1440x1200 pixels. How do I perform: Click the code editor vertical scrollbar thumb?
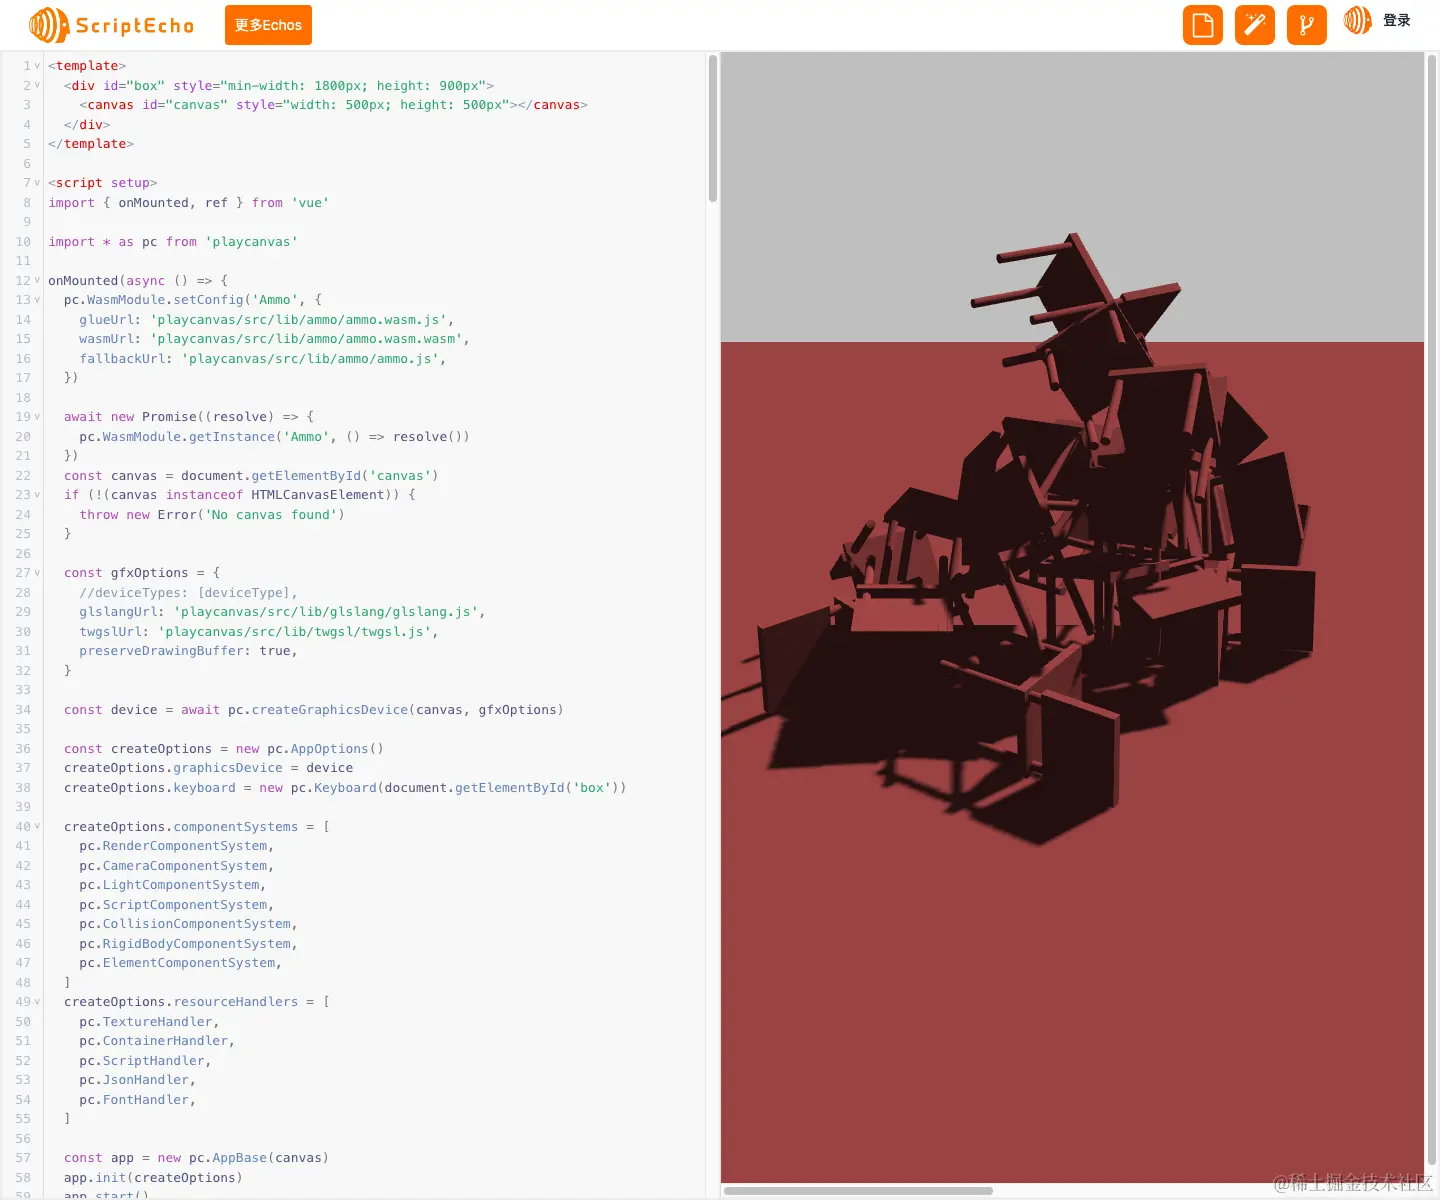pos(713,128)
